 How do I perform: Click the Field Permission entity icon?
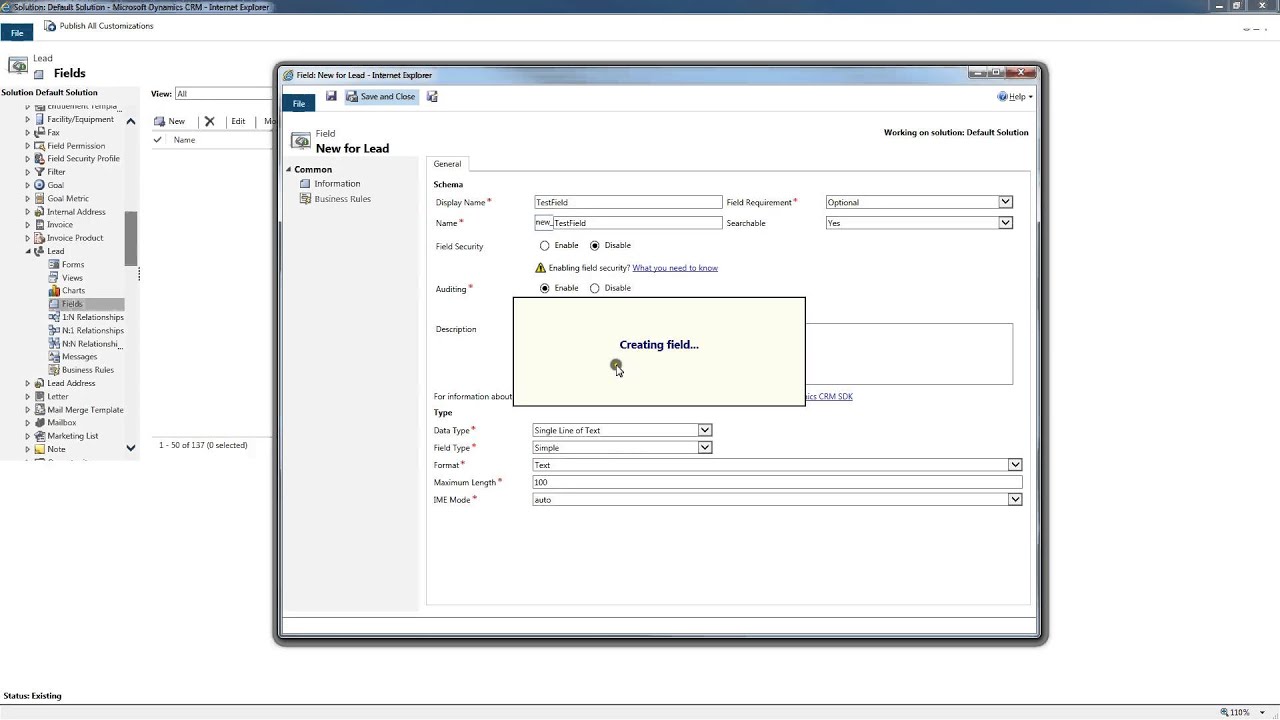click(39, 146)
